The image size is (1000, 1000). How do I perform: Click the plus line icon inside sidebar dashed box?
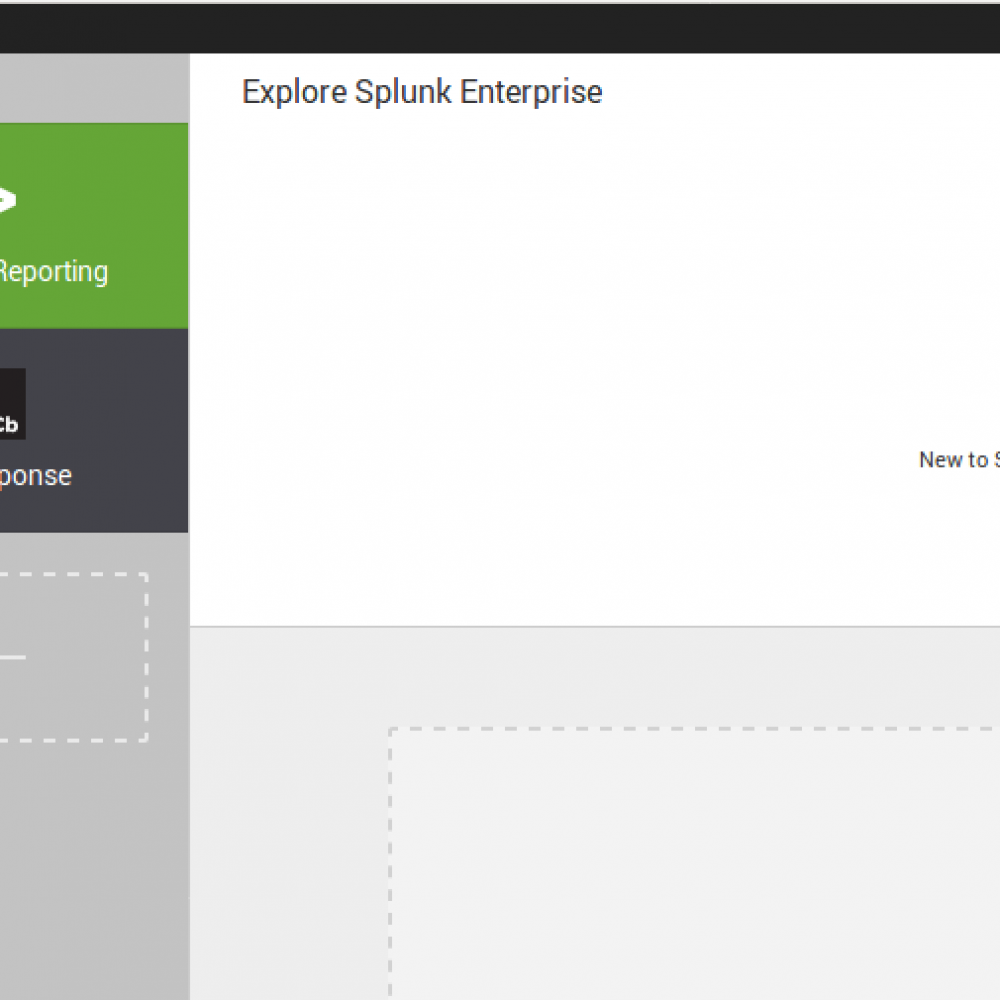click(12, 657)
